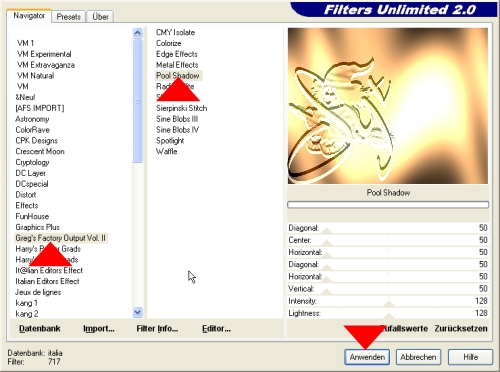Open the Über tab
This screenshot has height=372, width=500.
[x=100, y=17]
